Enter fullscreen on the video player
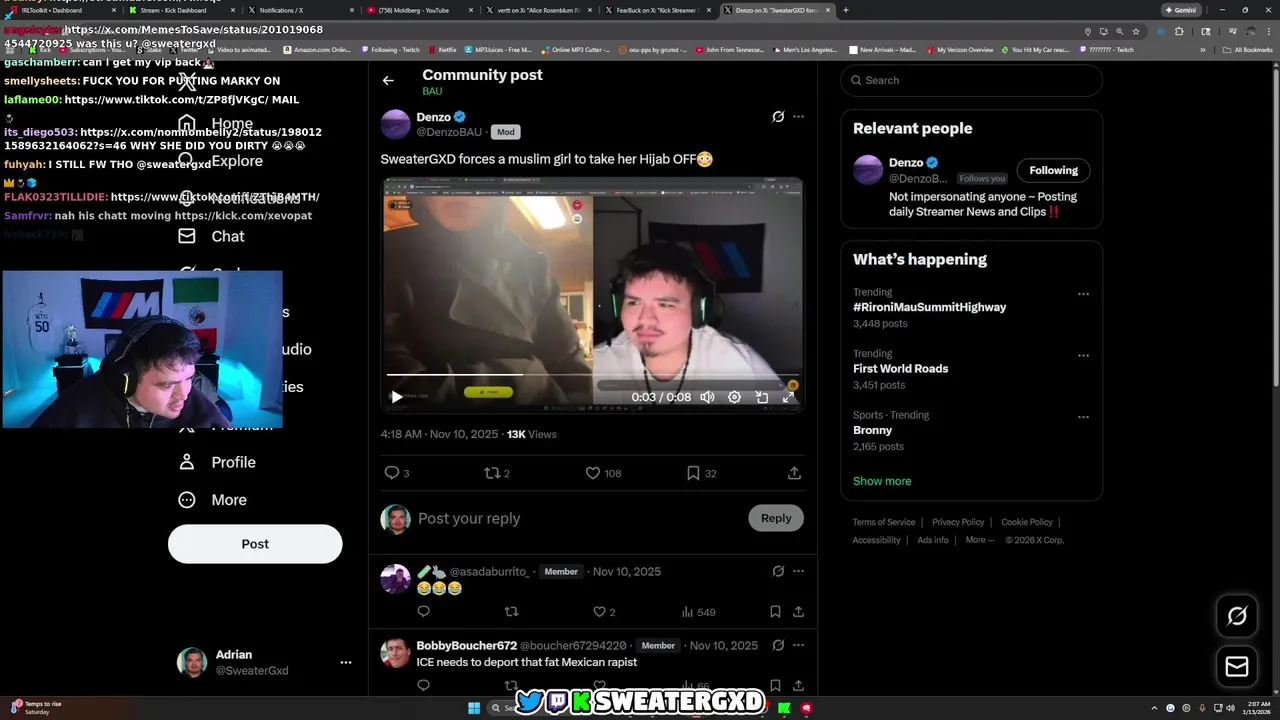This screenshot has width=1280, height=720. (788, 397)
